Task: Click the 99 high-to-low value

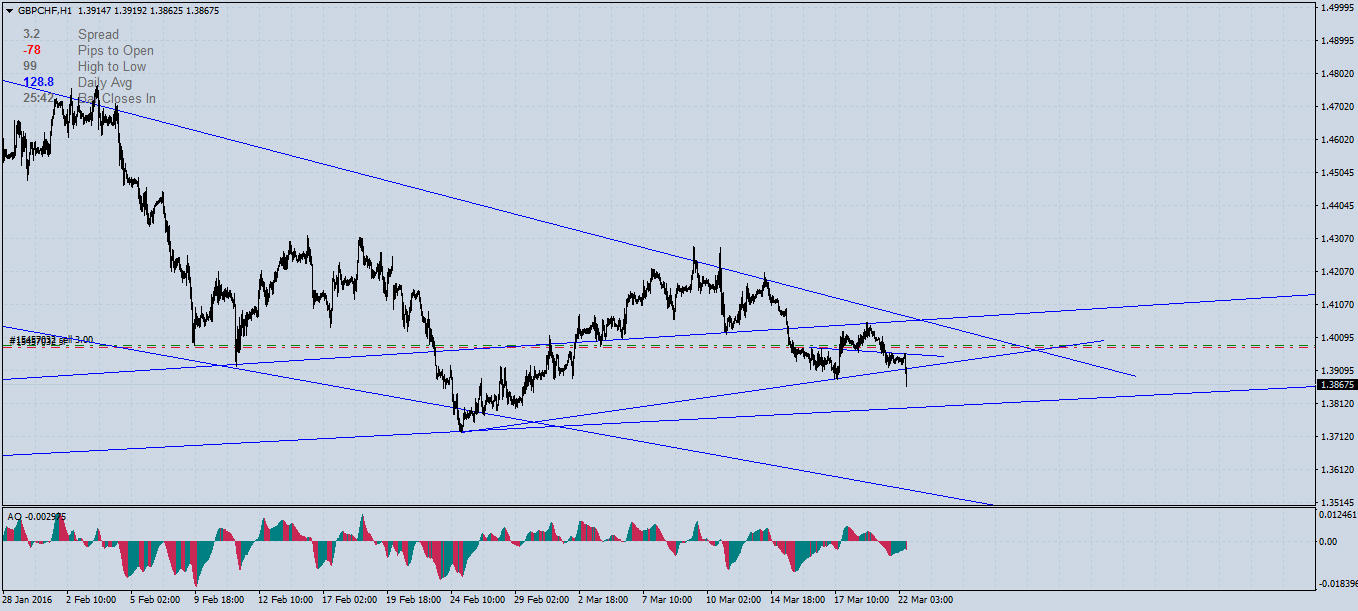Action: click(x=30, y=67)
